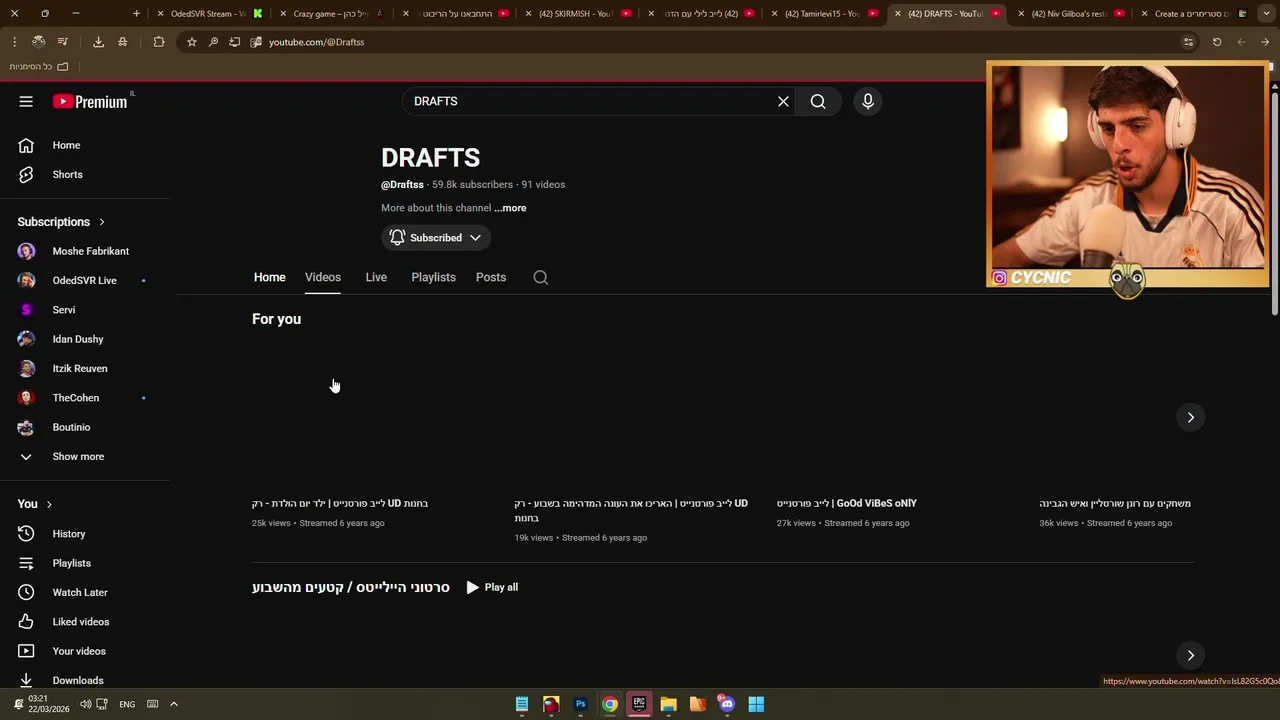Switch to the Live tab
The width and height of the screenshot is (1280, 720).
coord(376,277)
